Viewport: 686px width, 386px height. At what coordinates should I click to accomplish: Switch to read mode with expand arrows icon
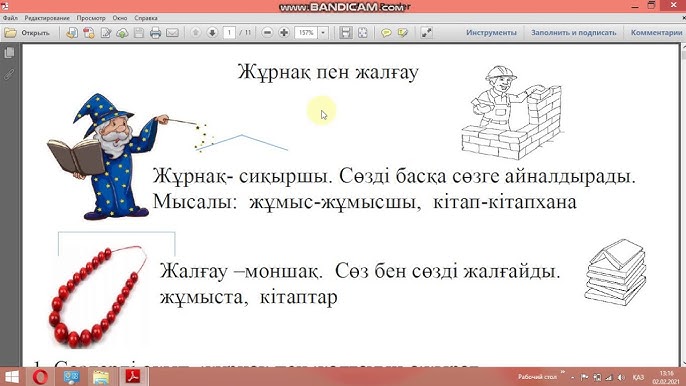pos(426,33)
